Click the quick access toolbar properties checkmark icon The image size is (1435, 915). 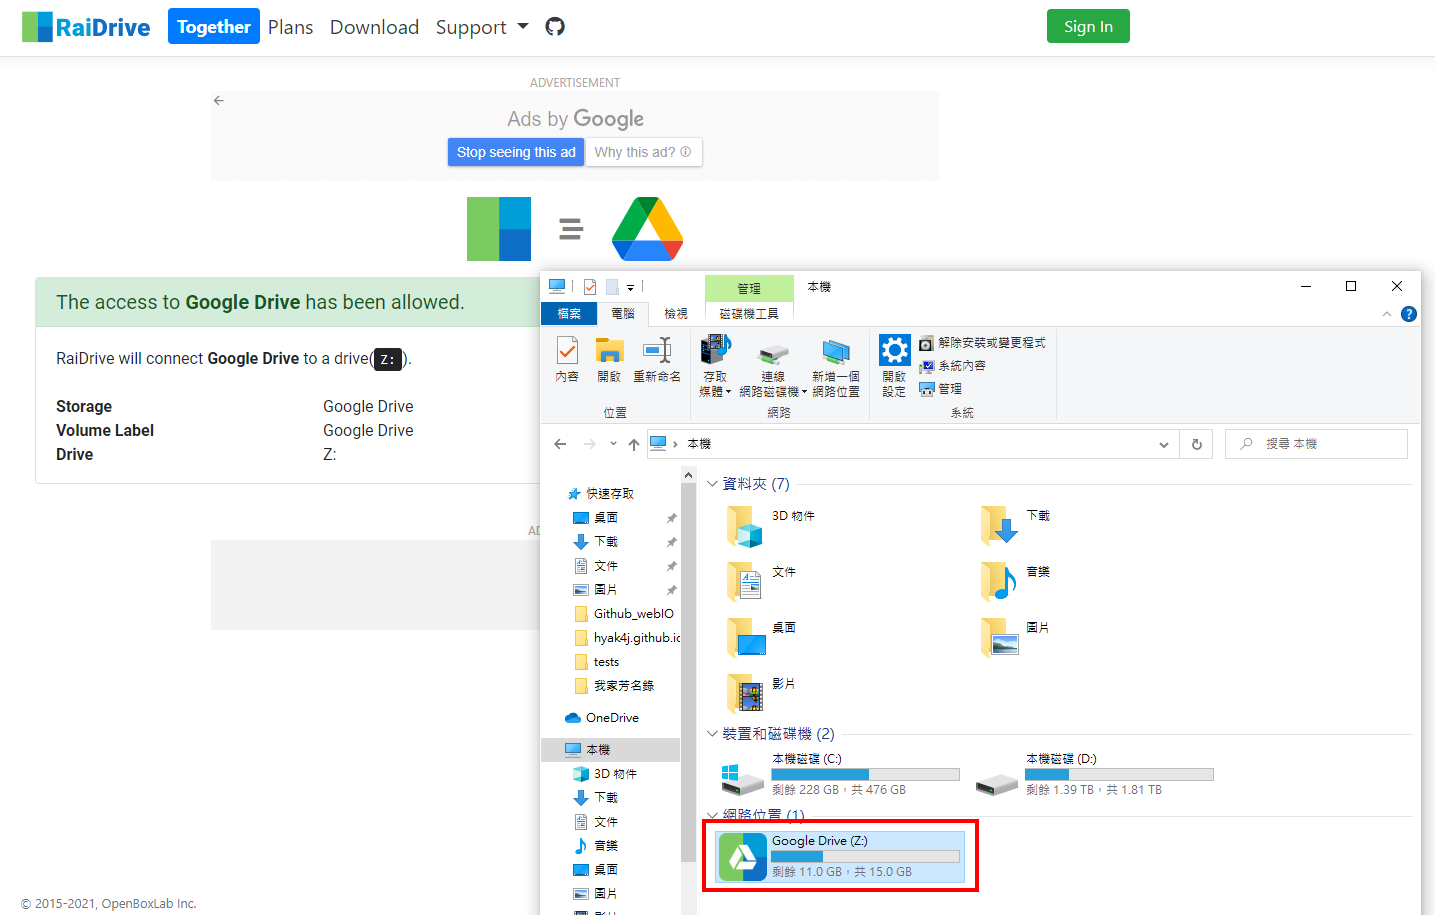(590, 287)
